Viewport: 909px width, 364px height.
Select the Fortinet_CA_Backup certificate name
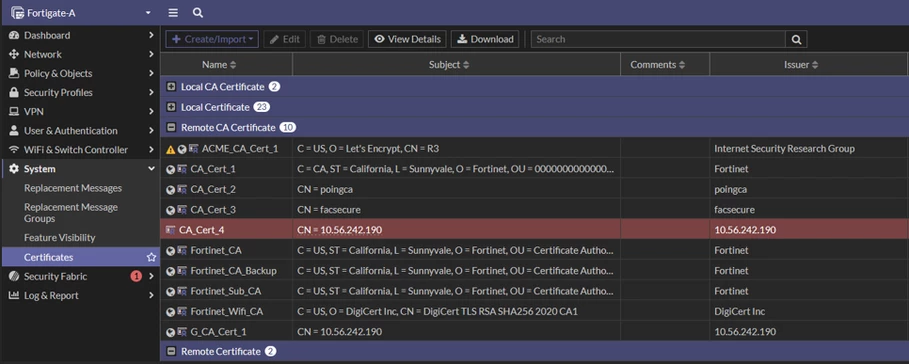click(x=234, y=271)
